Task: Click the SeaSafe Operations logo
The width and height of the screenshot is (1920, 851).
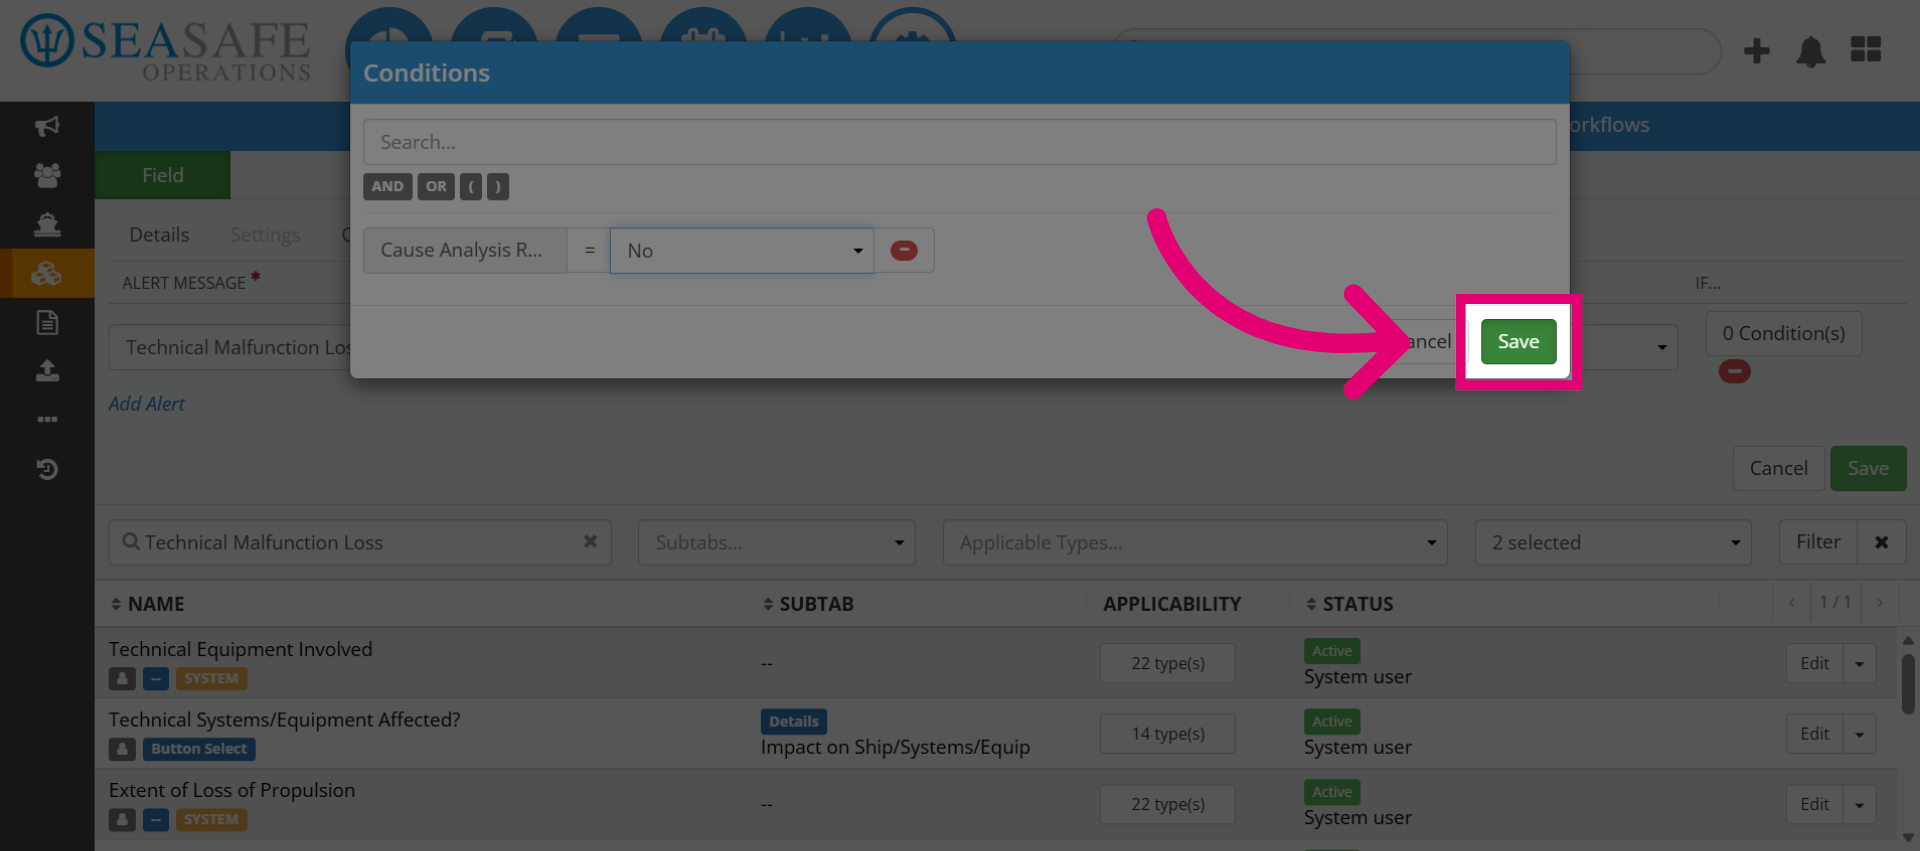Action: 166,47
